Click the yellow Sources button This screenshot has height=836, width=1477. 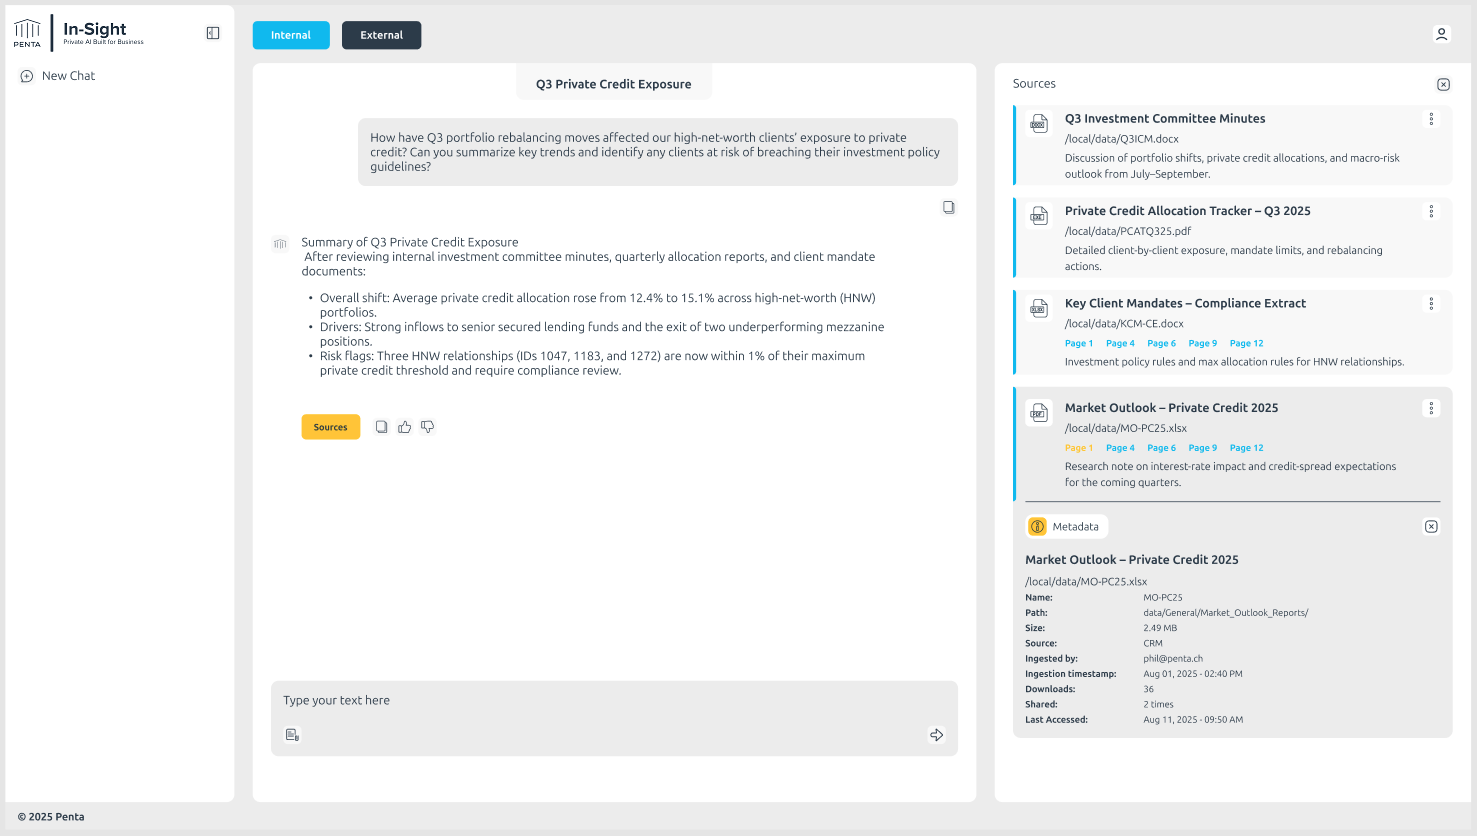pyautogui.click(x=330, y=427)
